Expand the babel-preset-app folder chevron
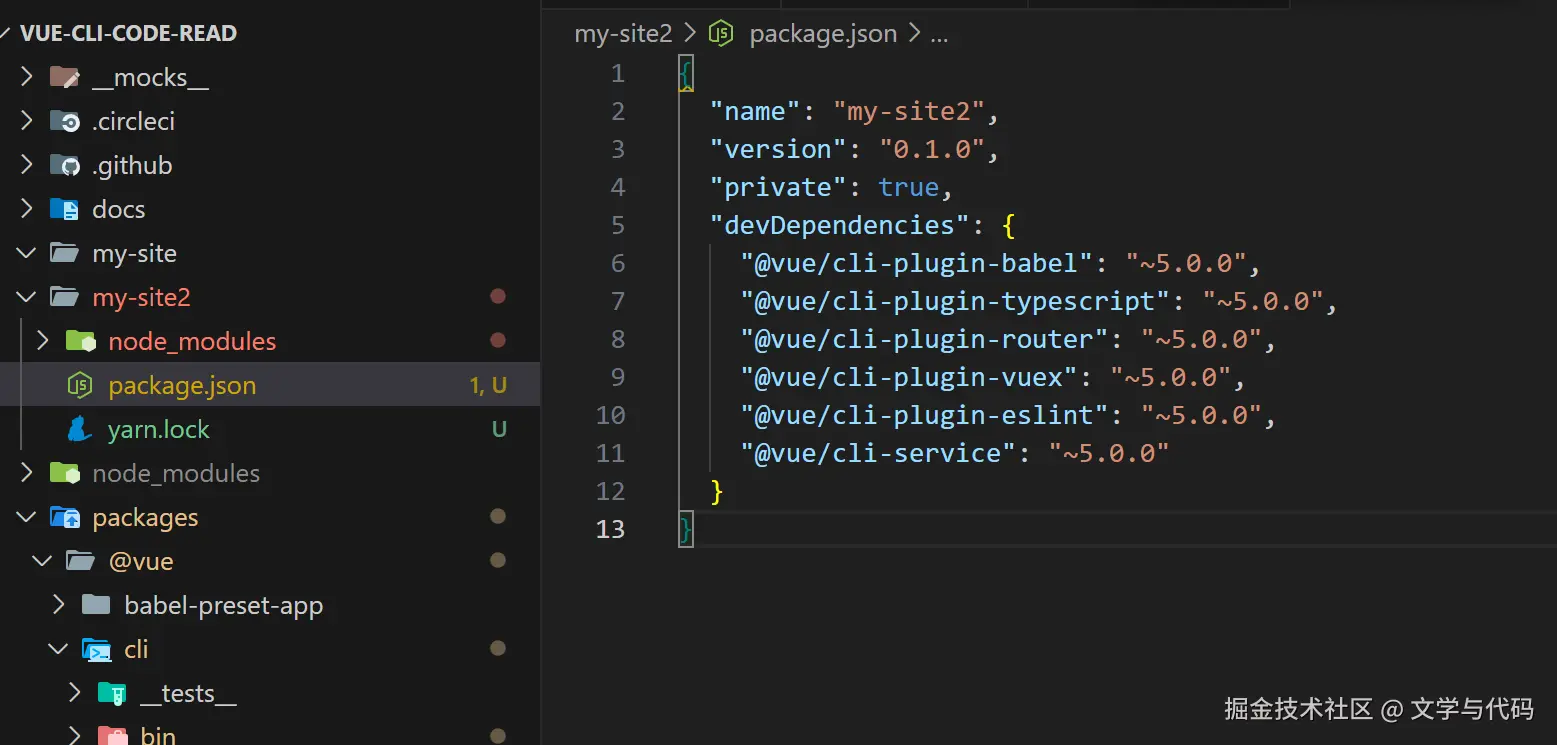1557x745 pixels. 59,605
